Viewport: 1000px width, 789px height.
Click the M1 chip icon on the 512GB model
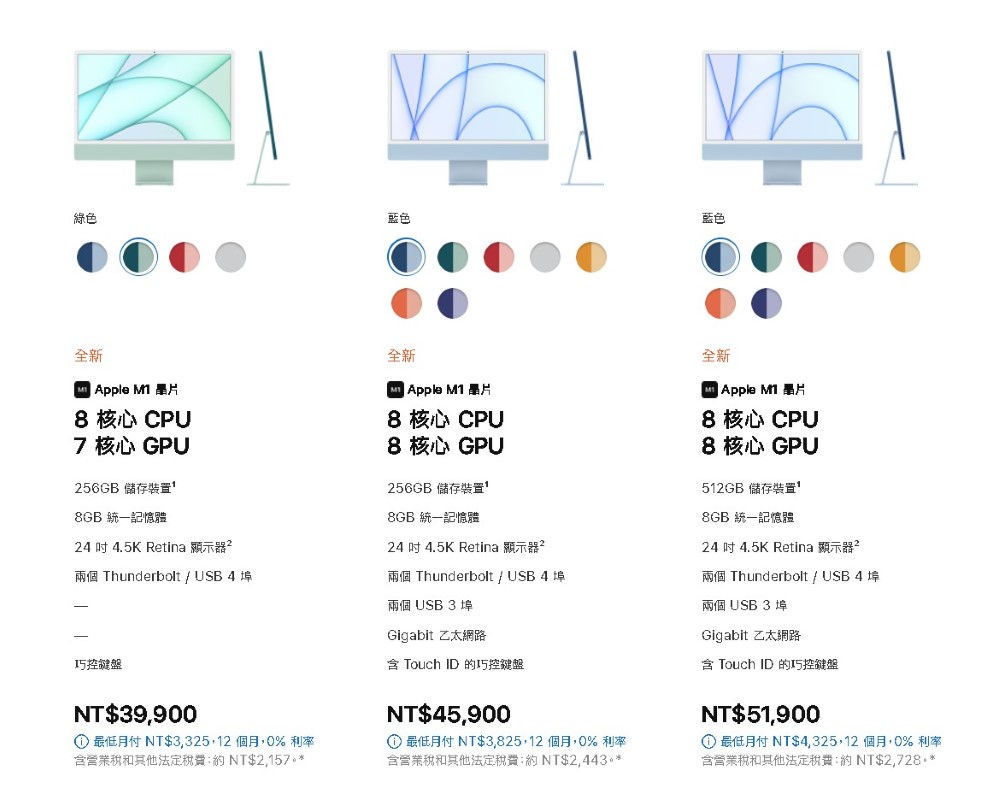[709, 389]
